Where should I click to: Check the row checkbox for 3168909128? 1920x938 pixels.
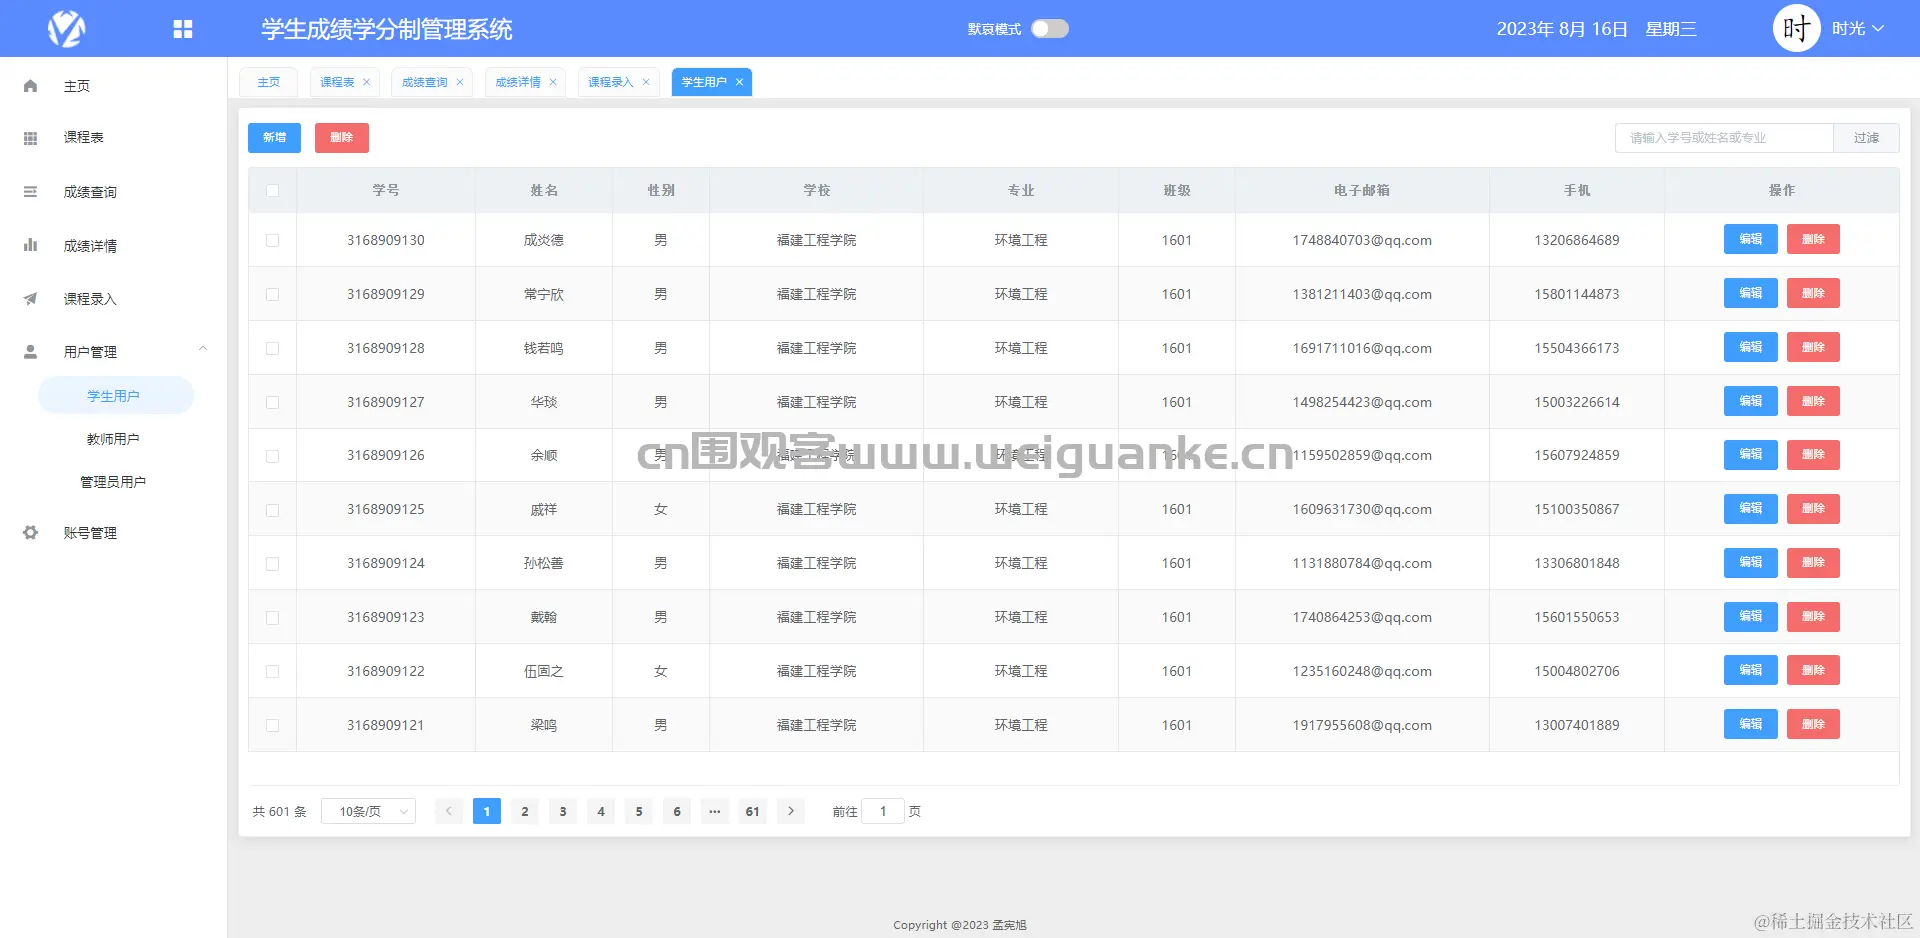(x=272, y=348)
